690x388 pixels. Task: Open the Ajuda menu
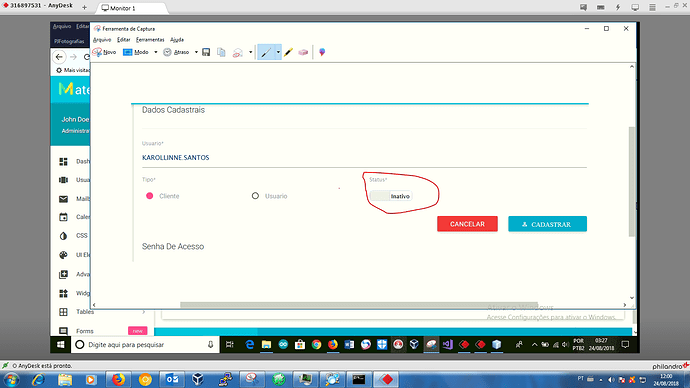[x=177, y=40]
